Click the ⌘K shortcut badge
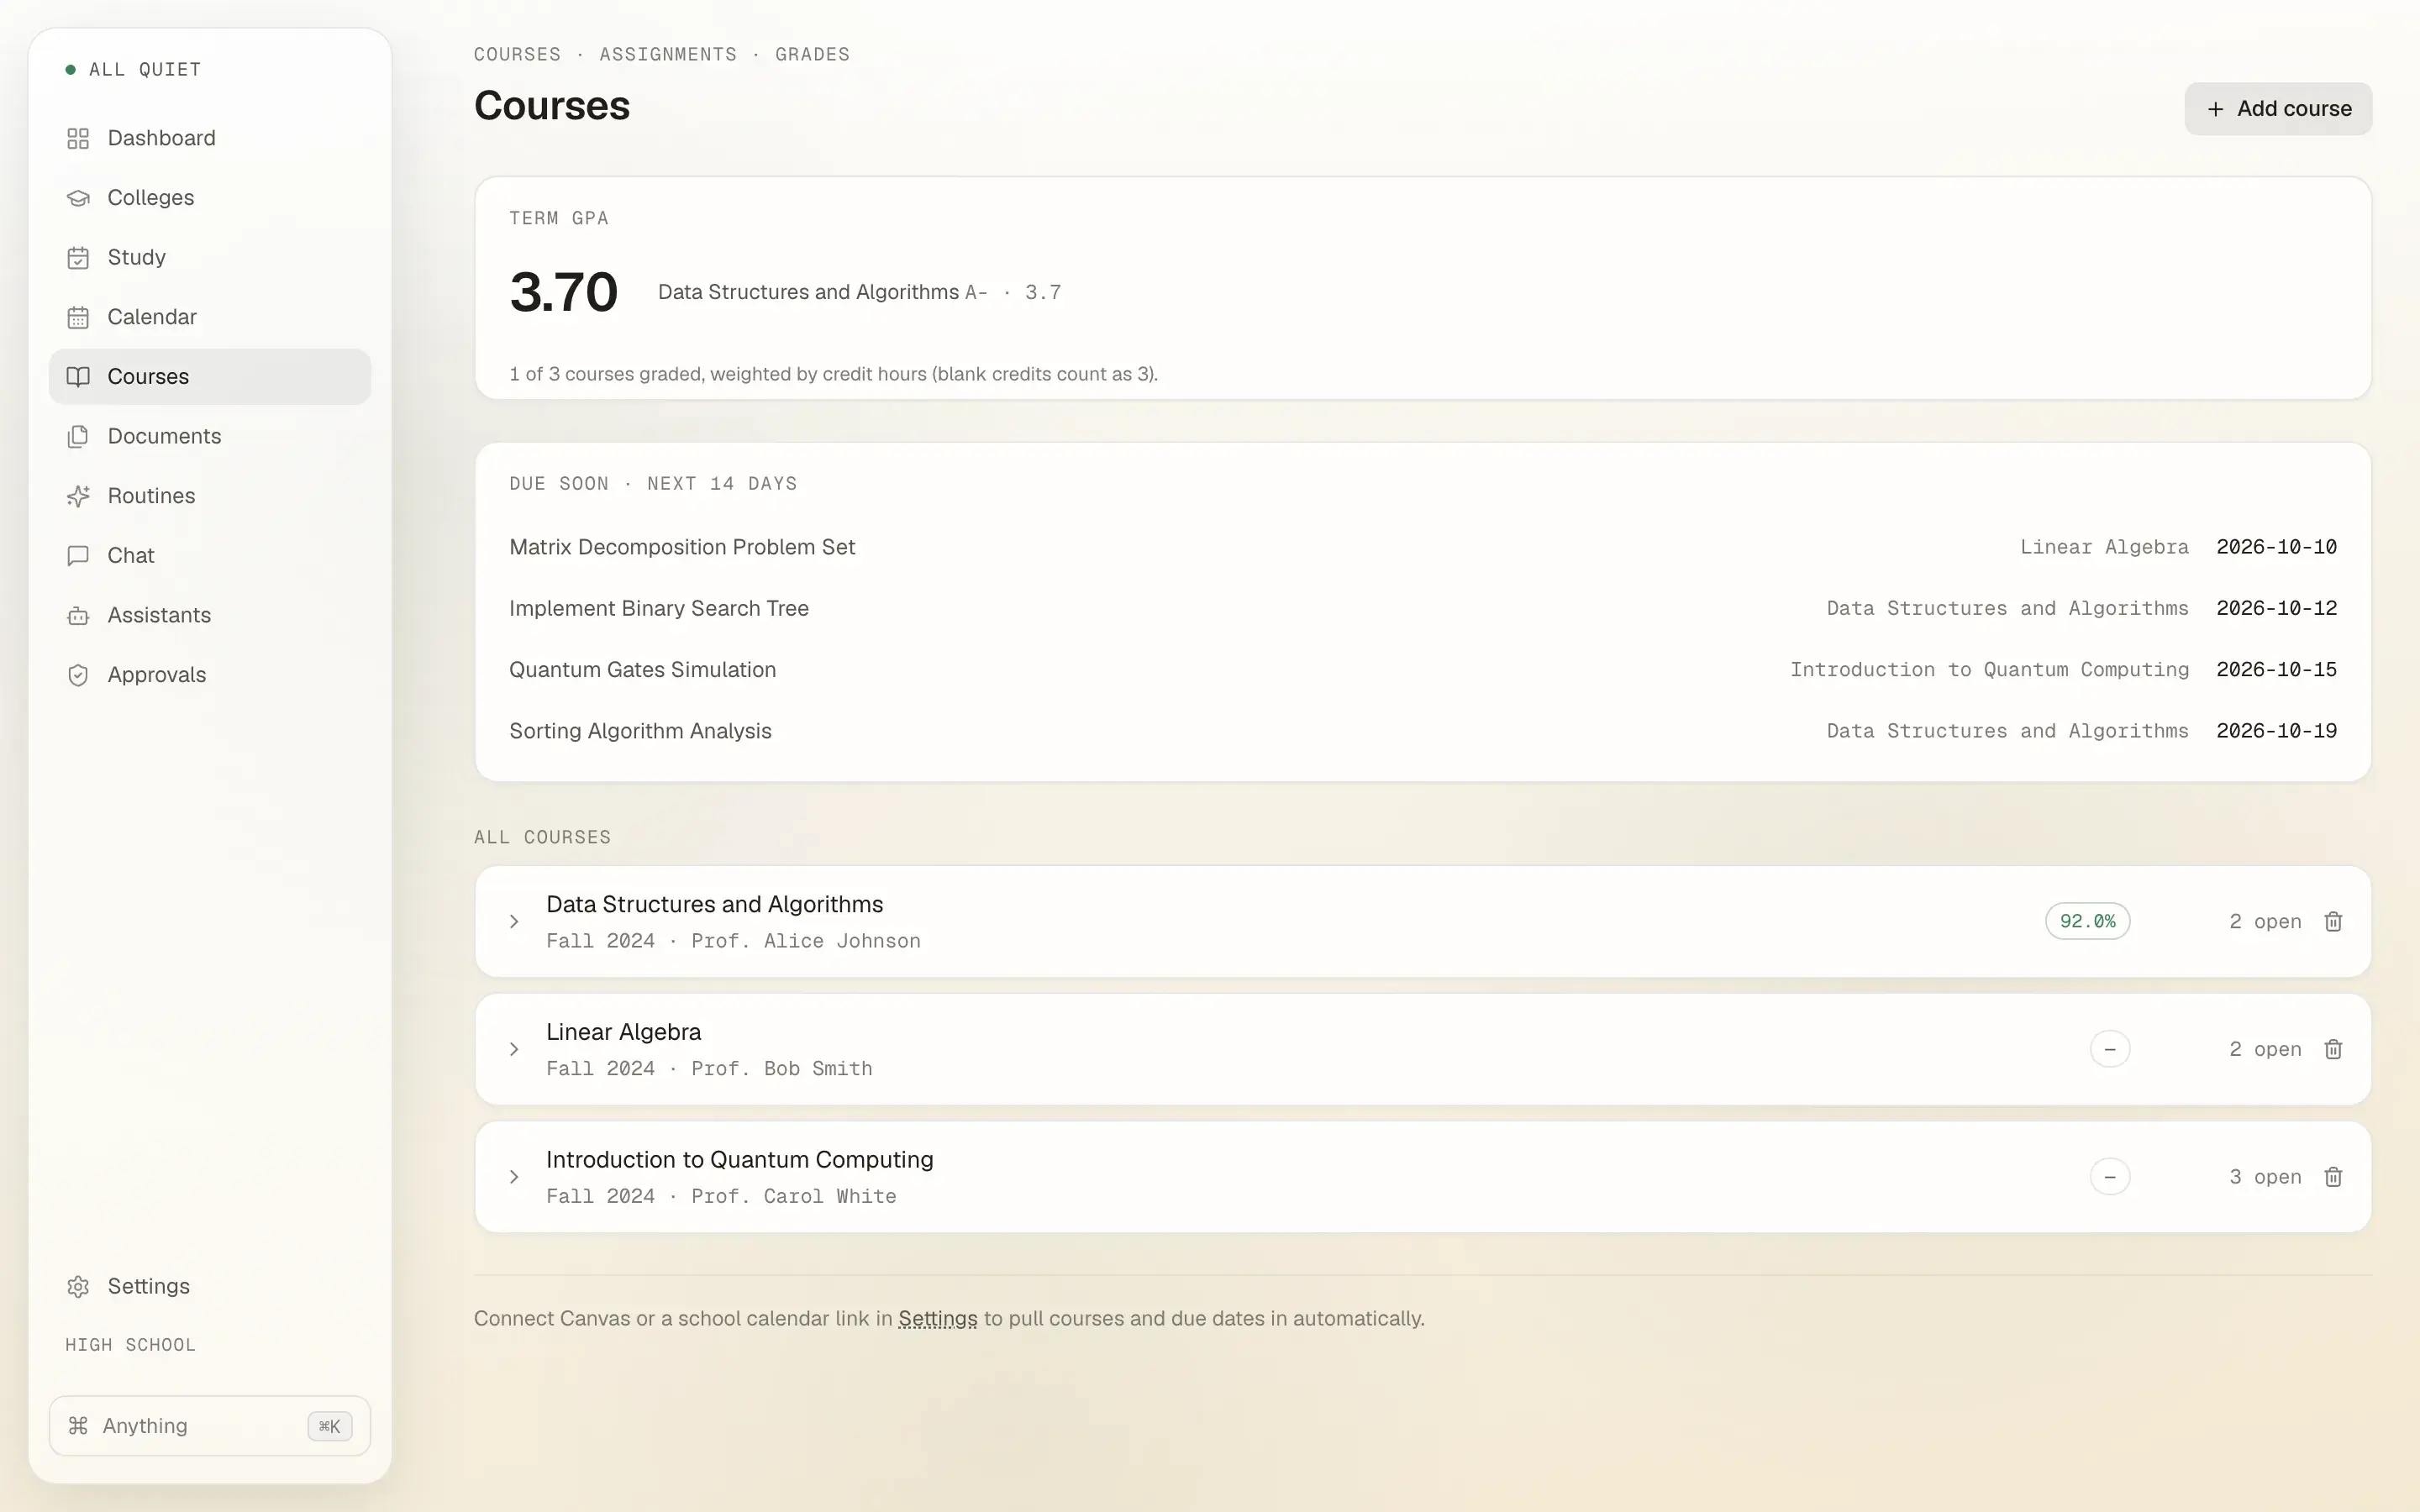Image resolution: width=2420 pixels, height=1512 pixels. click(329, 1427)
